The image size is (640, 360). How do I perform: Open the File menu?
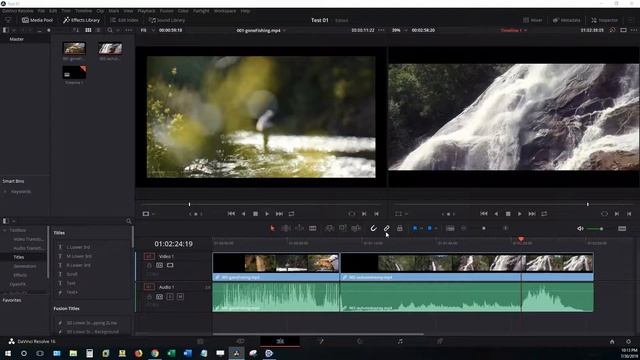tap(41, 11)
